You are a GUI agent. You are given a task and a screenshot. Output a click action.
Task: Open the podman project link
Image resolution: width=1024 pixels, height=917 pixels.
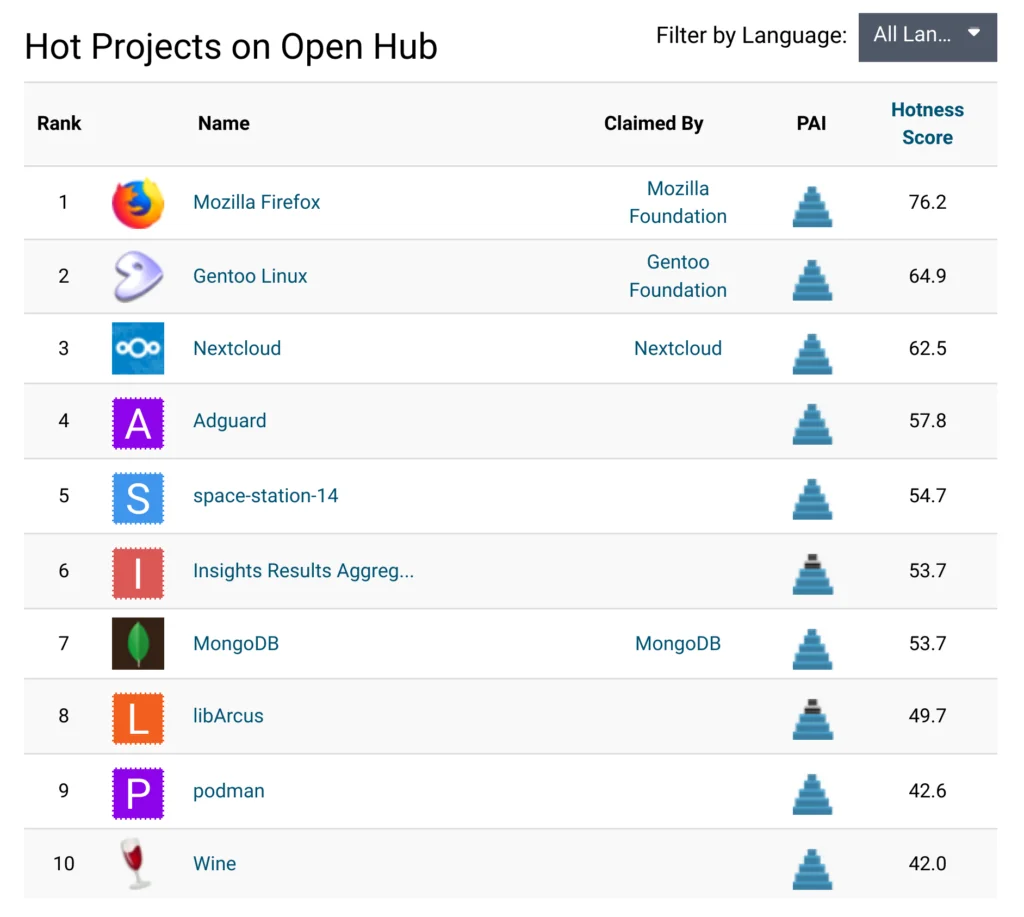tap(229, 791)
